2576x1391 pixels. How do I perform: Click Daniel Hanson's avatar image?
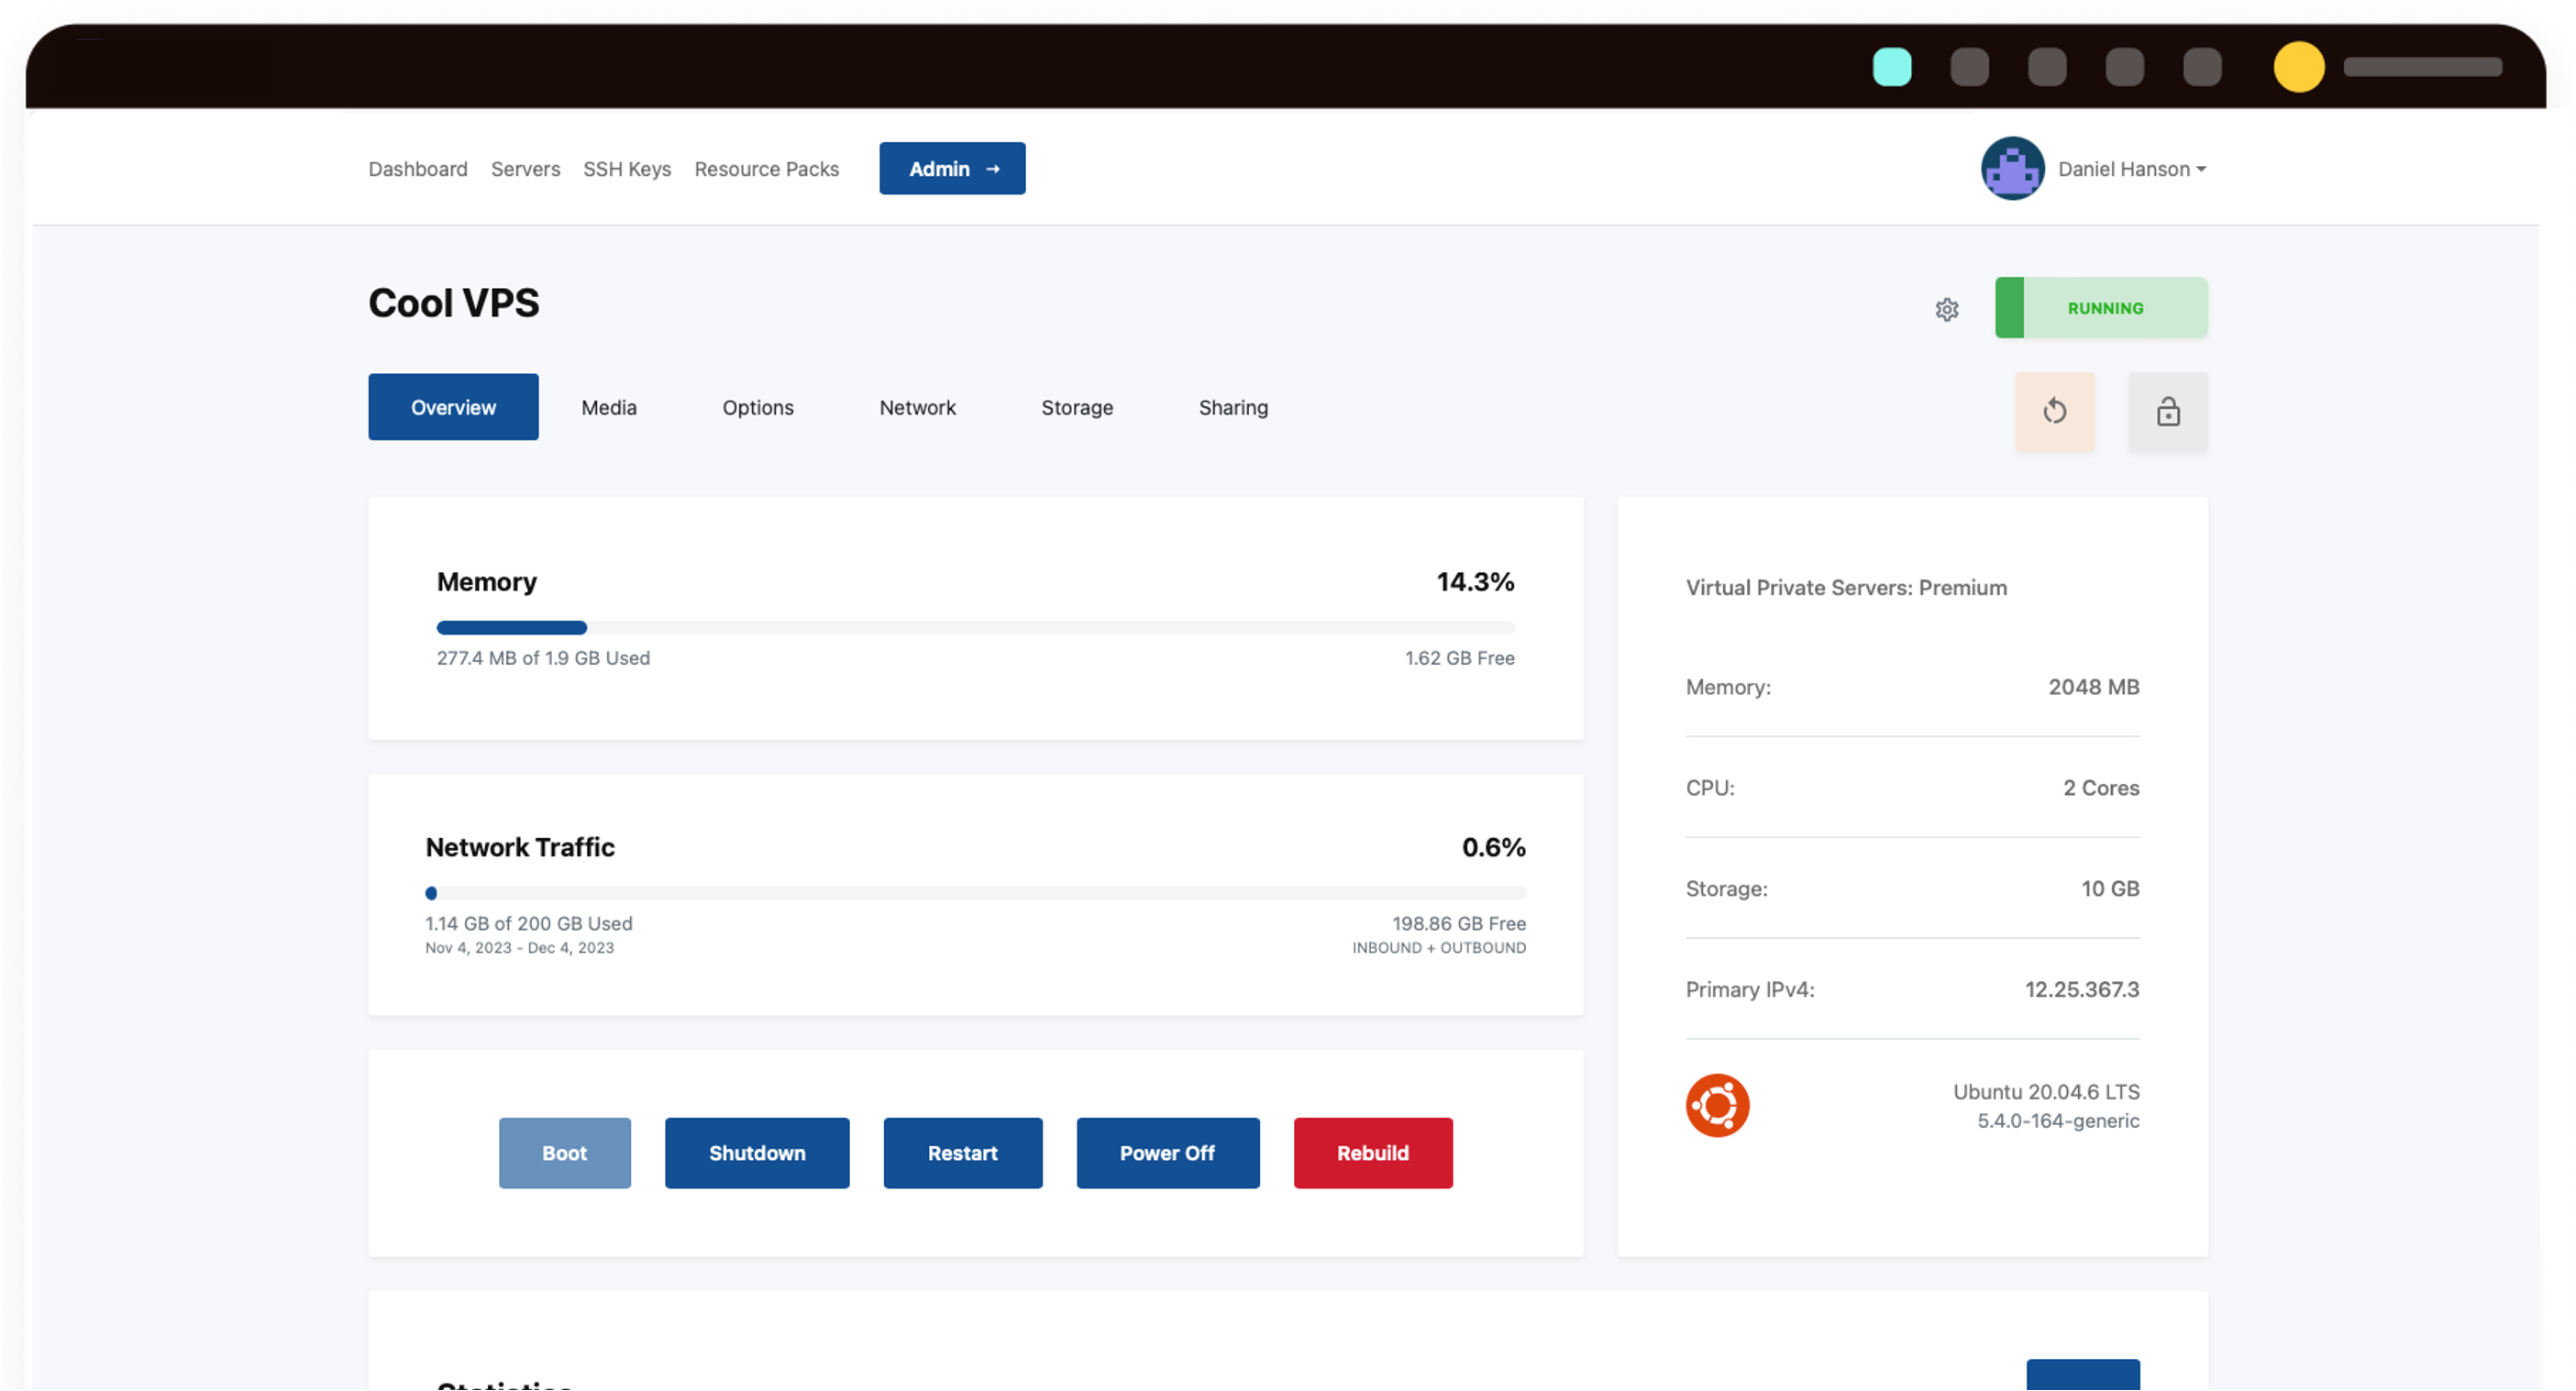click(x=2012, y=168)
